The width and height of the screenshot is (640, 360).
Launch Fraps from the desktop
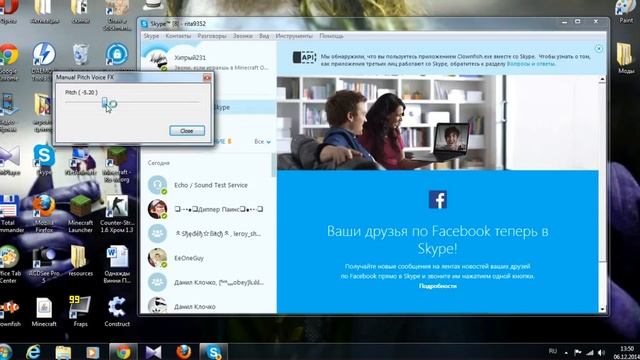click(80, 311)
